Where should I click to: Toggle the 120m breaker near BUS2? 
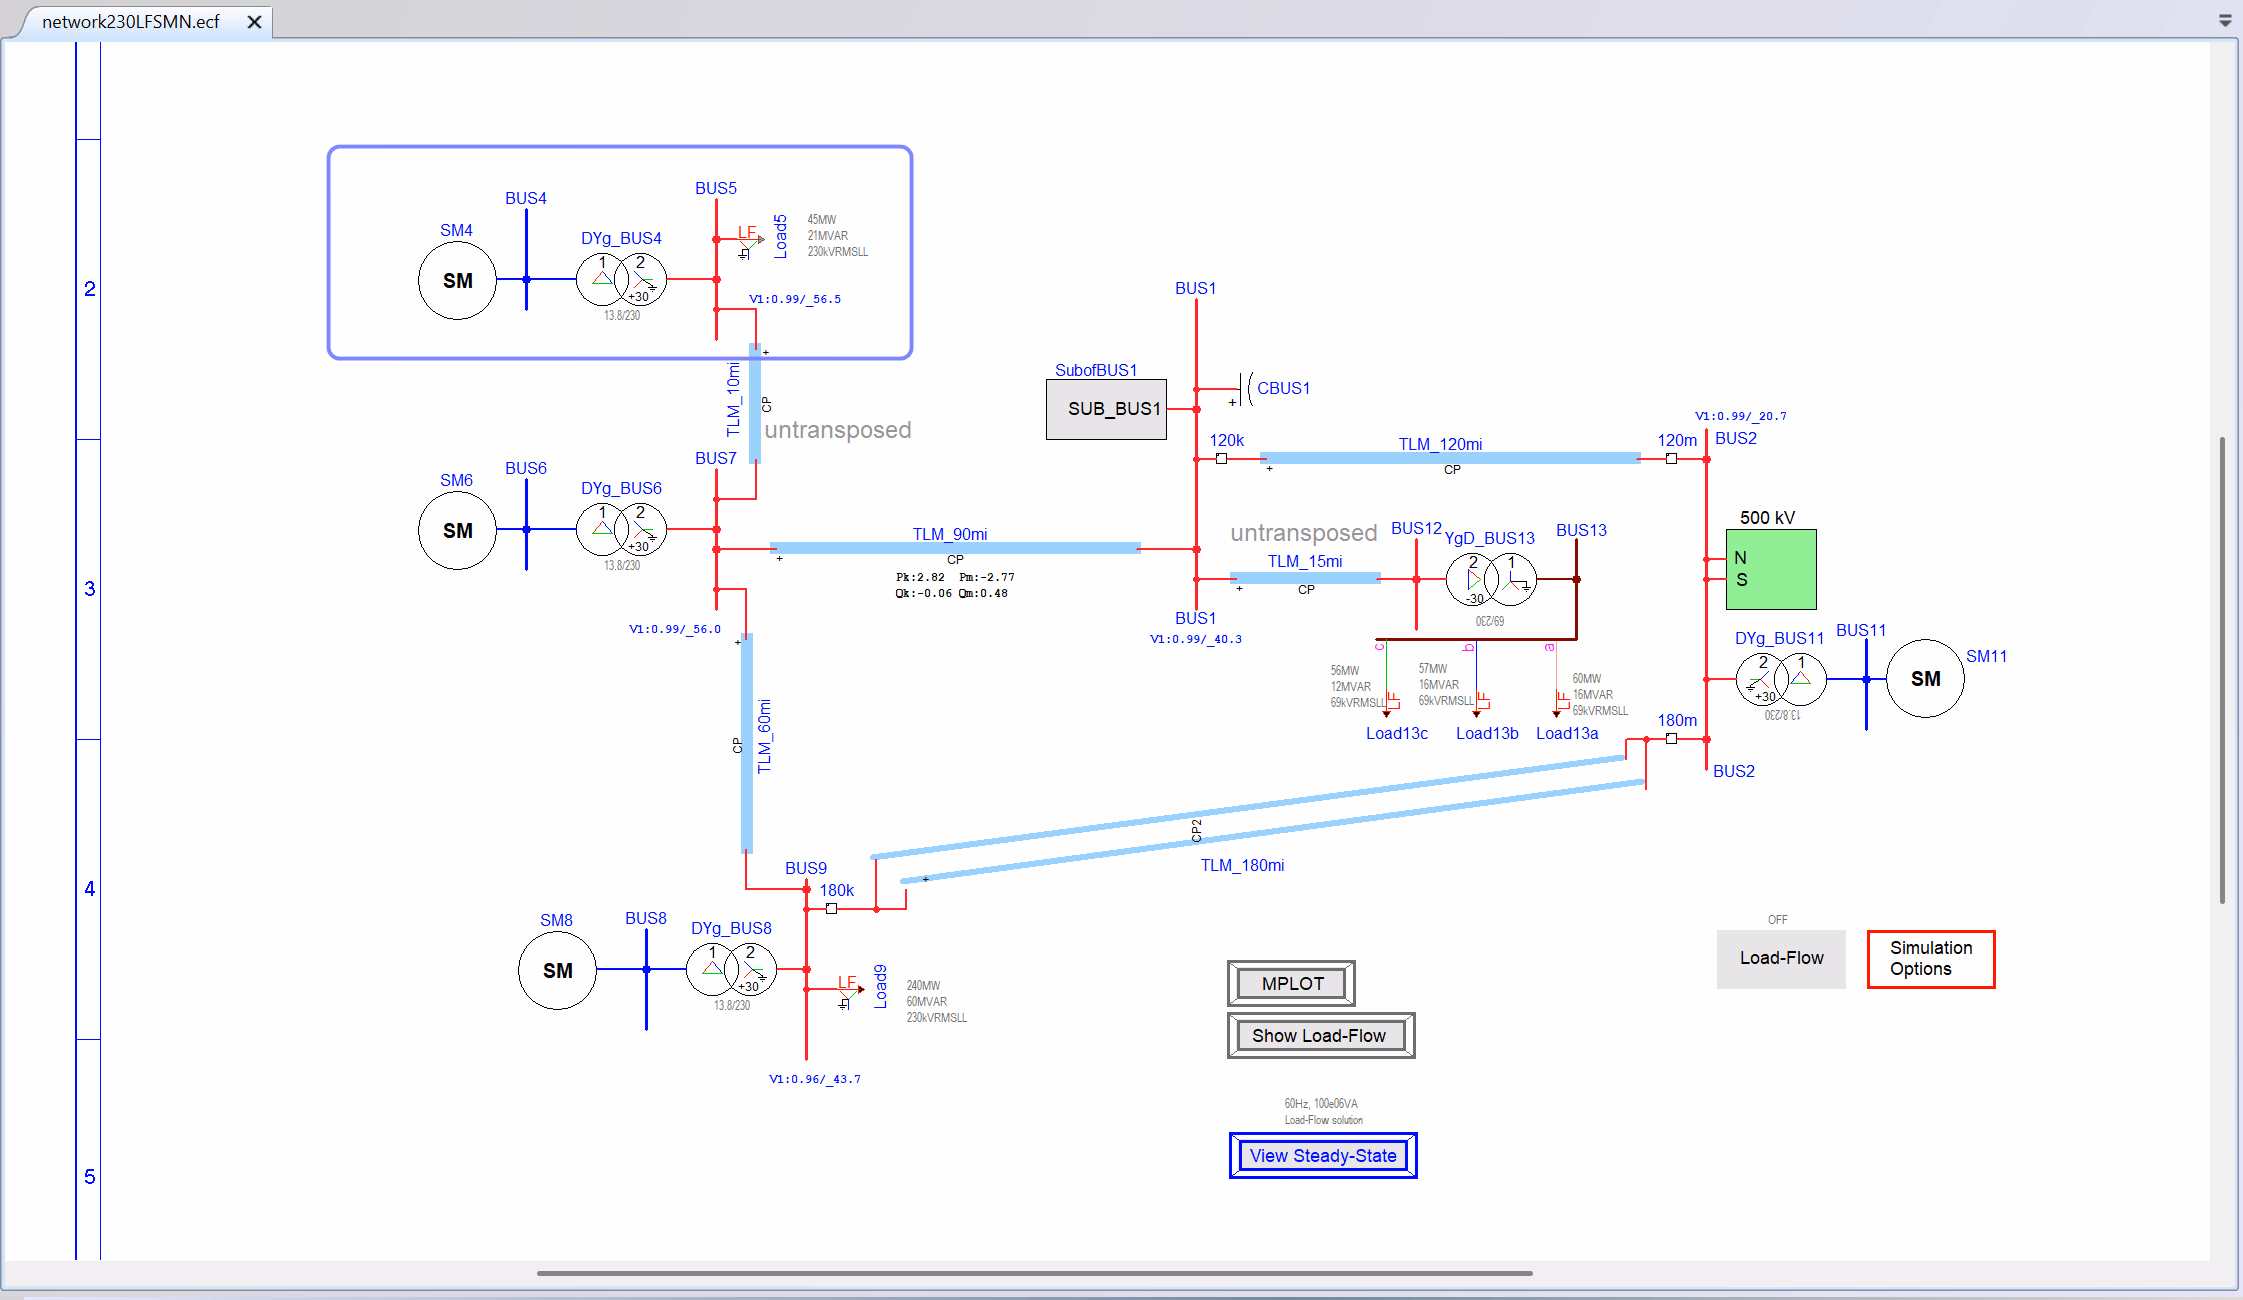1671,459
